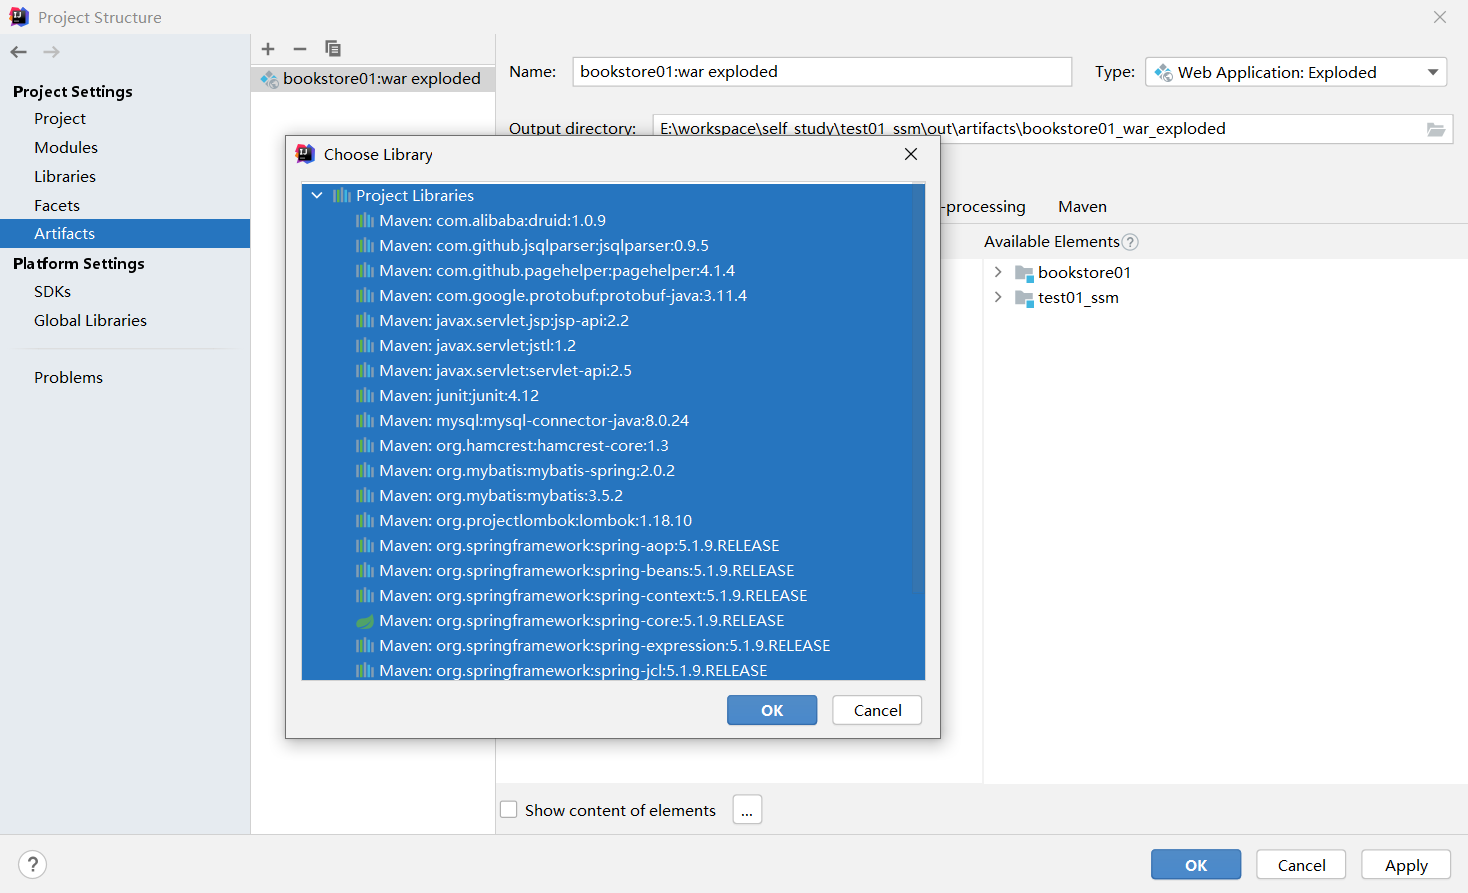Apply the Project Structure changes
The width and height of the screenshot is (1468, 893).
[x=1406, y=865]
